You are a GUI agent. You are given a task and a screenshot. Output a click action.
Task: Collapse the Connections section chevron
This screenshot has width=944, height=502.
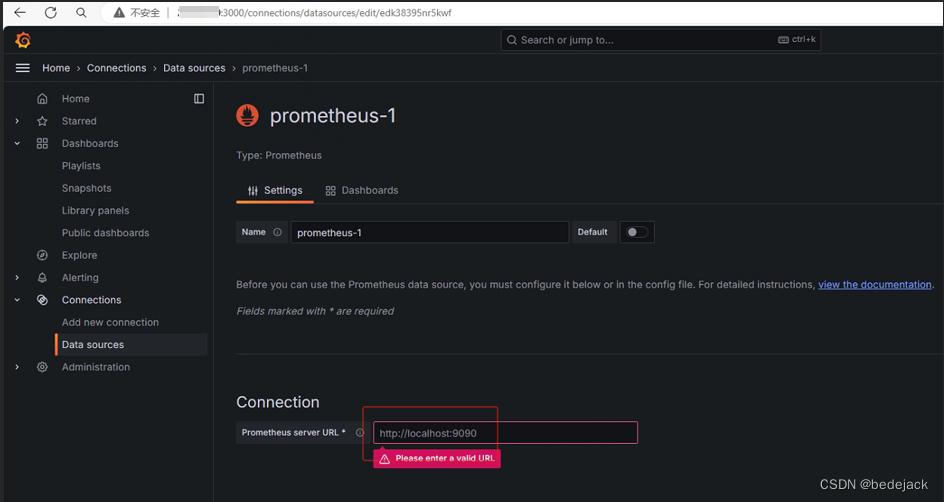coord(17,300)
